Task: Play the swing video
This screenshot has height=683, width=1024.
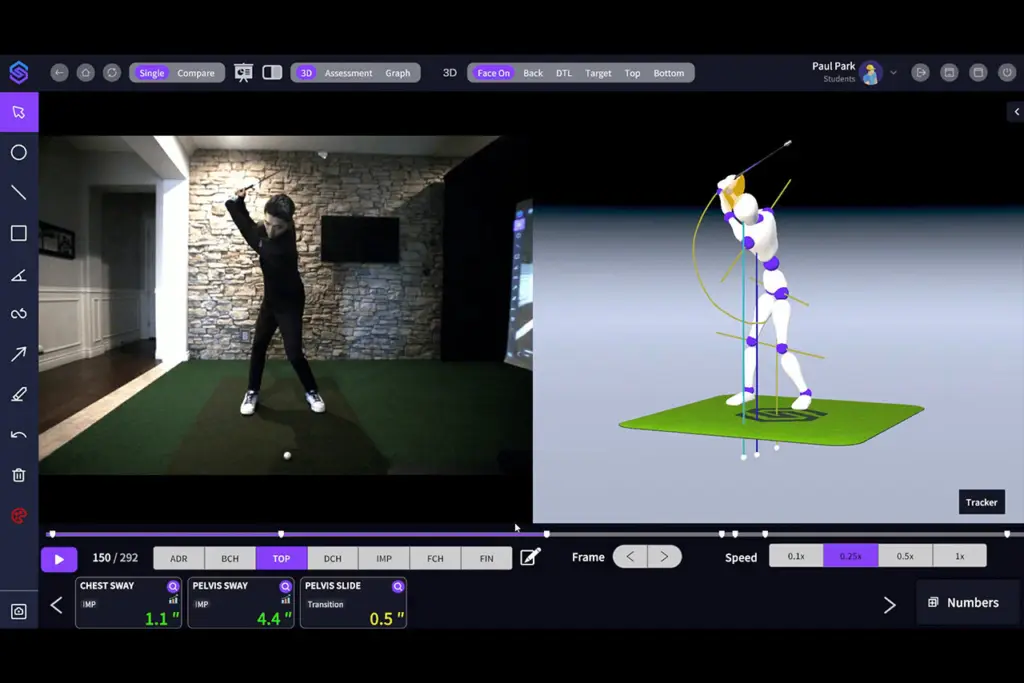Action: (x=59, y=559)
